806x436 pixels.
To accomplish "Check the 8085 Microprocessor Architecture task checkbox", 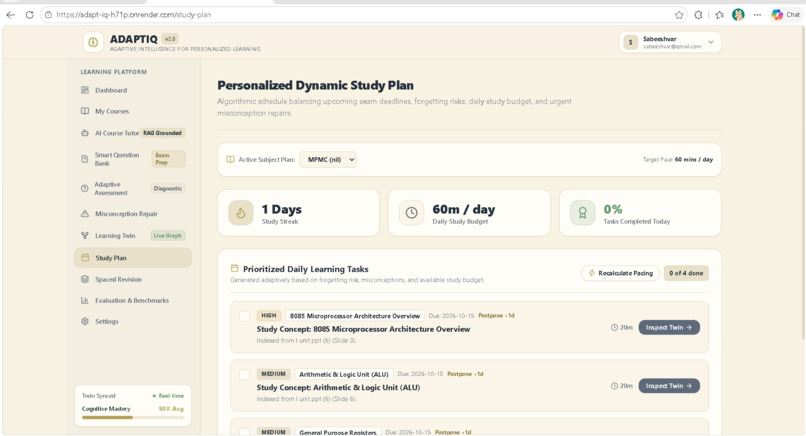I will [245, 316].
